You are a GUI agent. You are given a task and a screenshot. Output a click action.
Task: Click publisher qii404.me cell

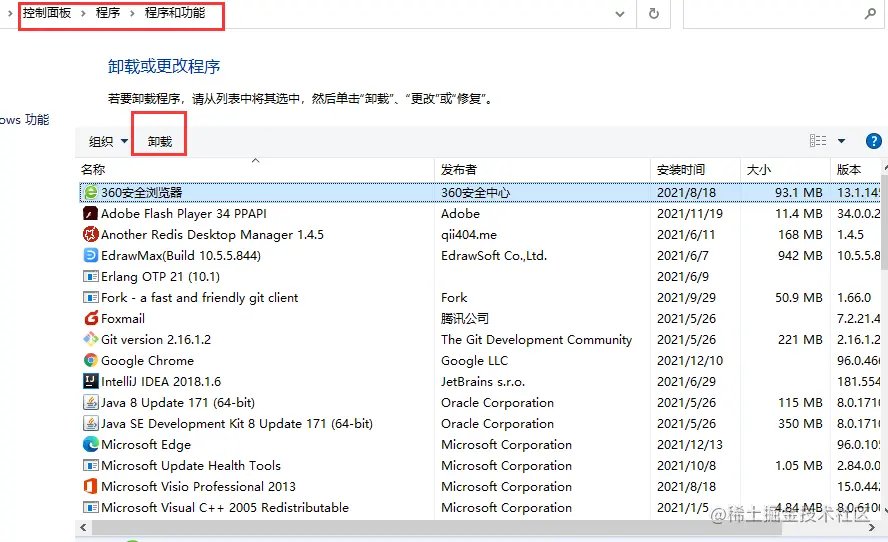pyautogui.click(x=469, y=234)
